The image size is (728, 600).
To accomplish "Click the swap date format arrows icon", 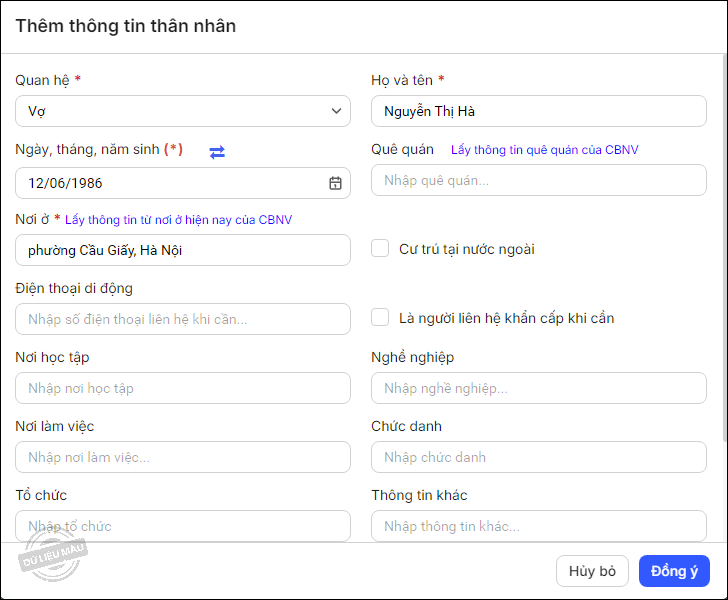I will click(x=217, y=151).
